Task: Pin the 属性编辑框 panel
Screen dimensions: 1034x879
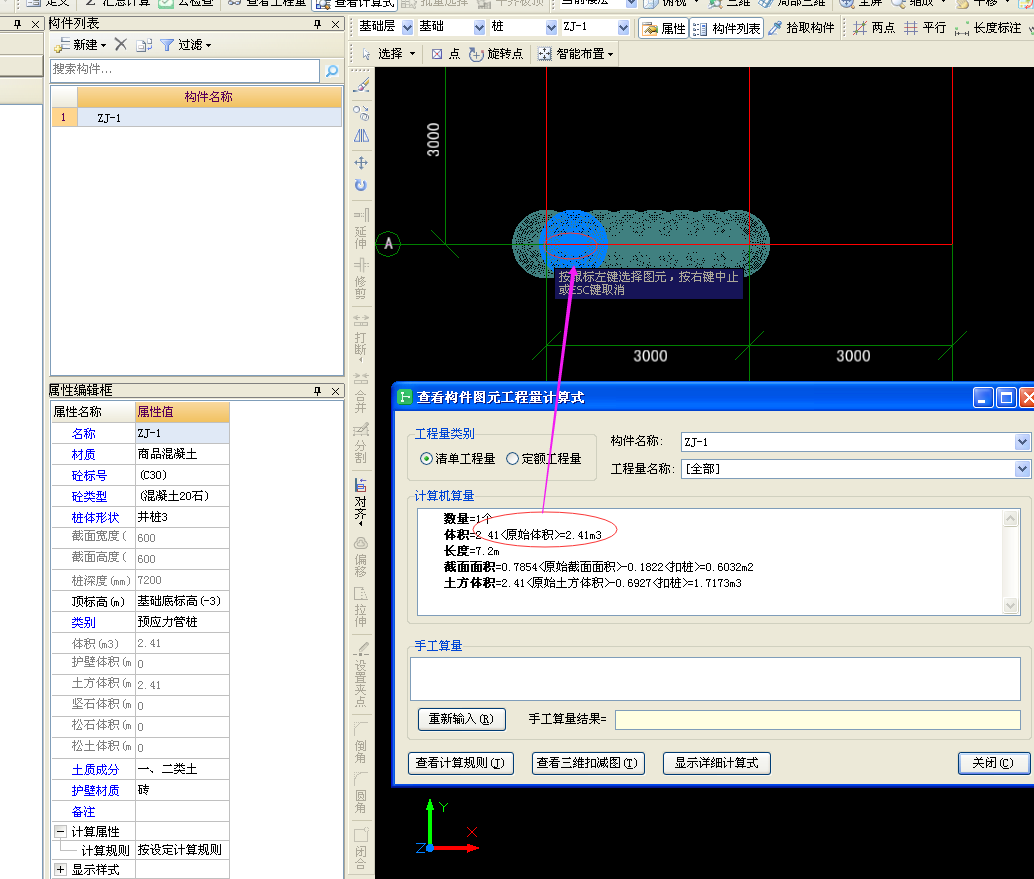Action: point(317,391)
